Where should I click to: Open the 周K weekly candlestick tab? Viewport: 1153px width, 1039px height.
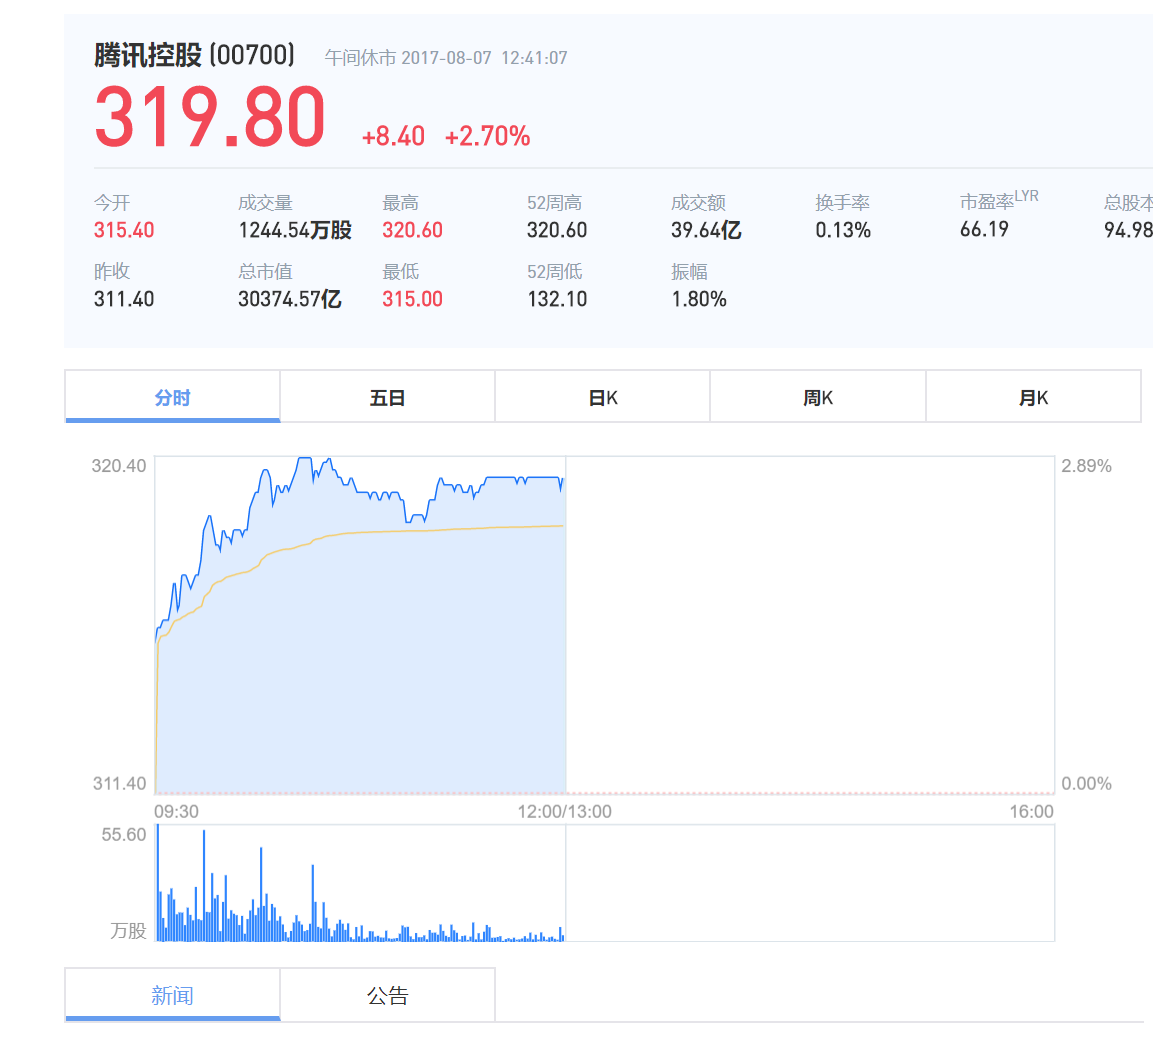tap(818, 397)
